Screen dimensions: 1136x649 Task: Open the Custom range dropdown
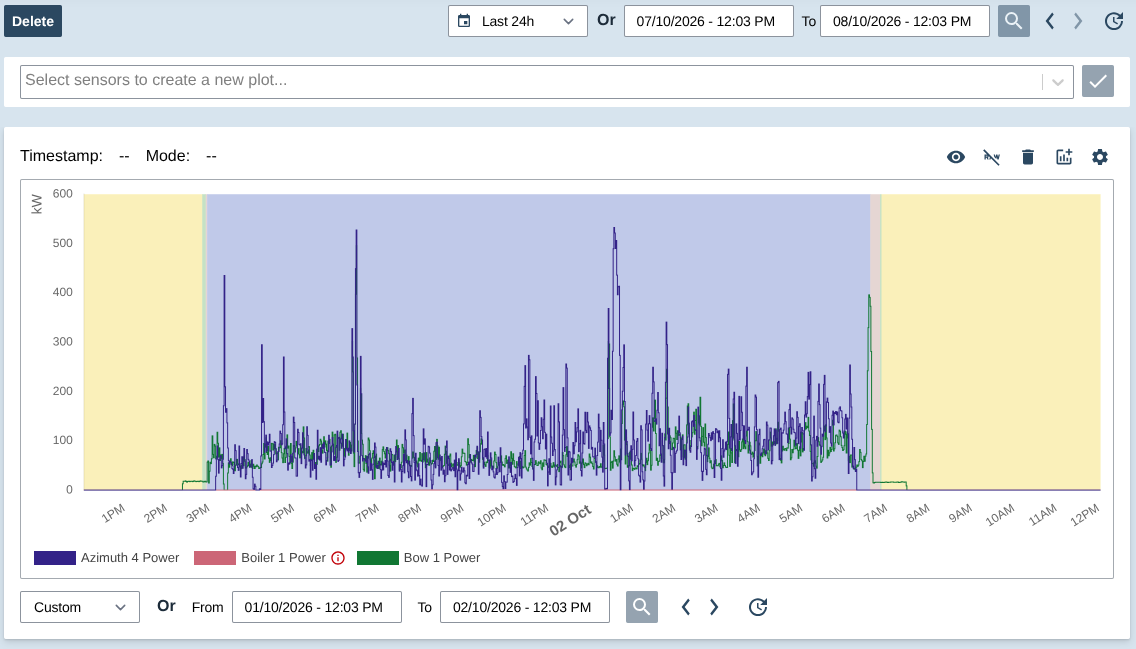pyautogui.click(x=80, y=607)
